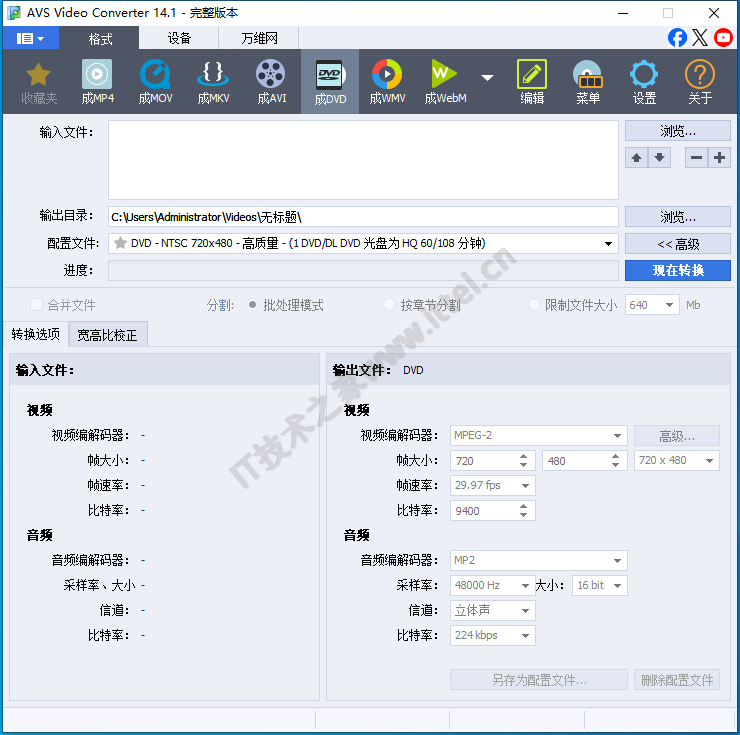Viewport: 740px width, 735px height.
Task: Select the 成DVD format icon
Action: pos(330,82)
